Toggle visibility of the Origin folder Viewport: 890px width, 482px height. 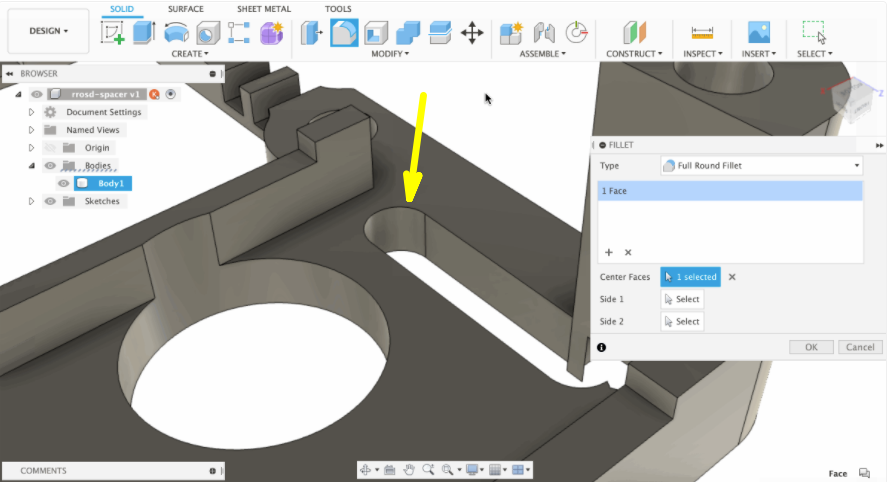tap(50, 148)
